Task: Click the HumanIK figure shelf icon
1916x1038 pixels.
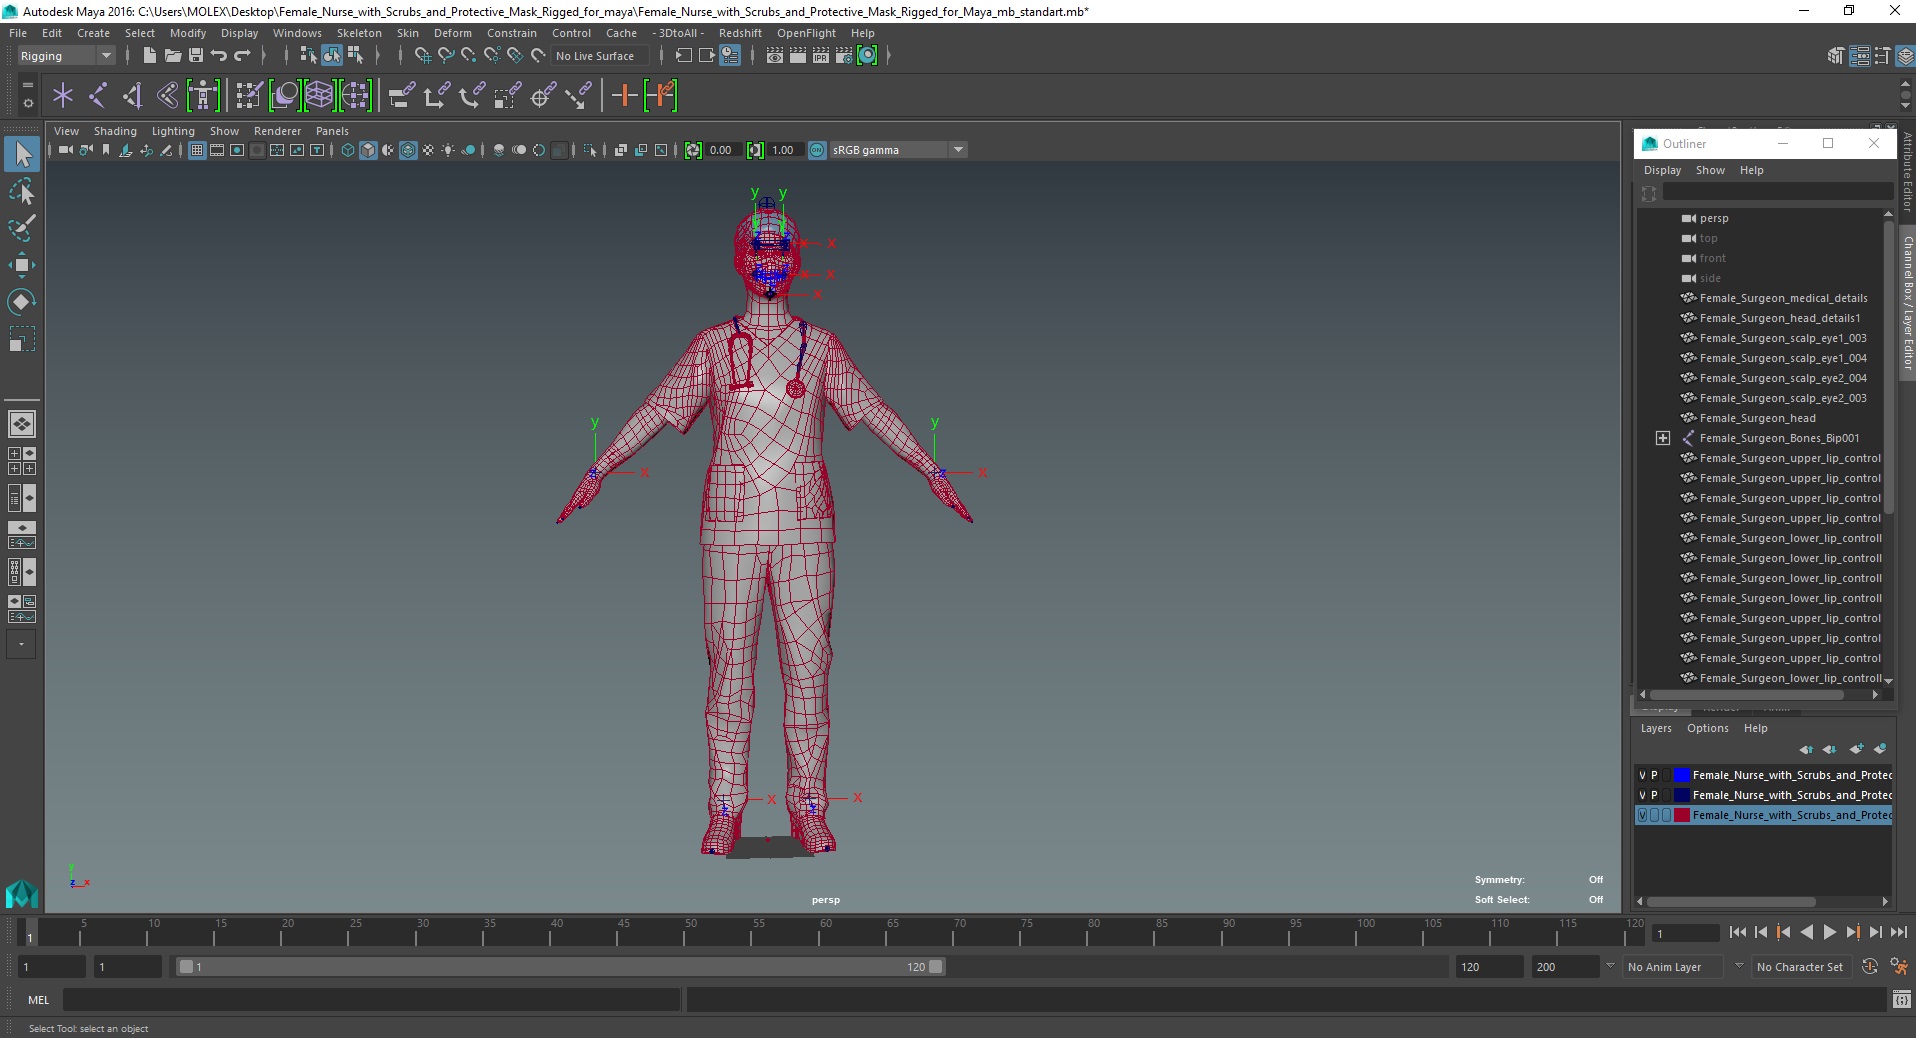Action: click(203, 96)
